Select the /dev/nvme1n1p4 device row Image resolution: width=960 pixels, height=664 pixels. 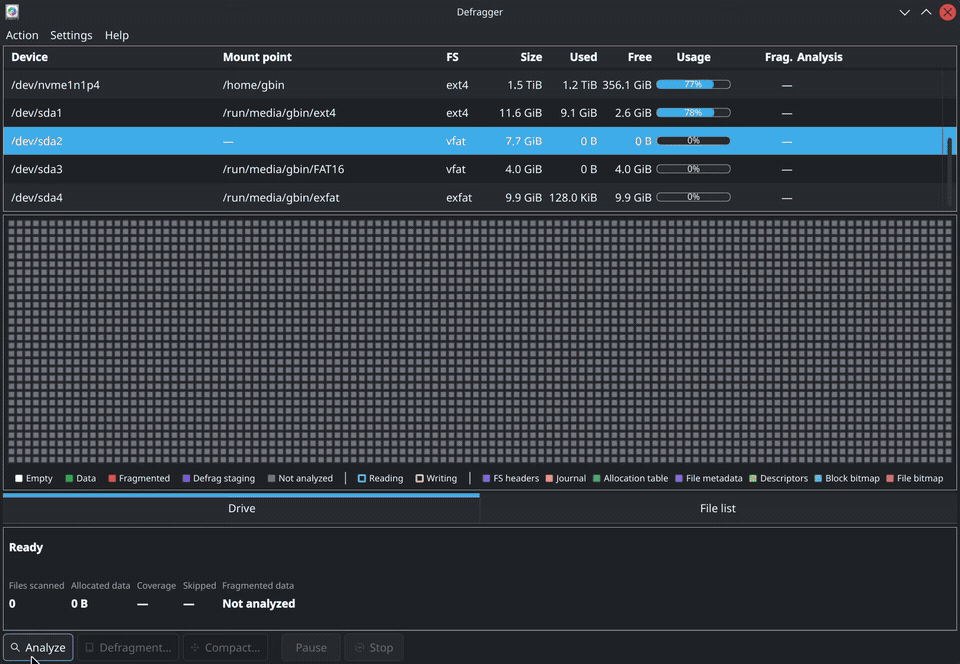(x=474, y=84)
